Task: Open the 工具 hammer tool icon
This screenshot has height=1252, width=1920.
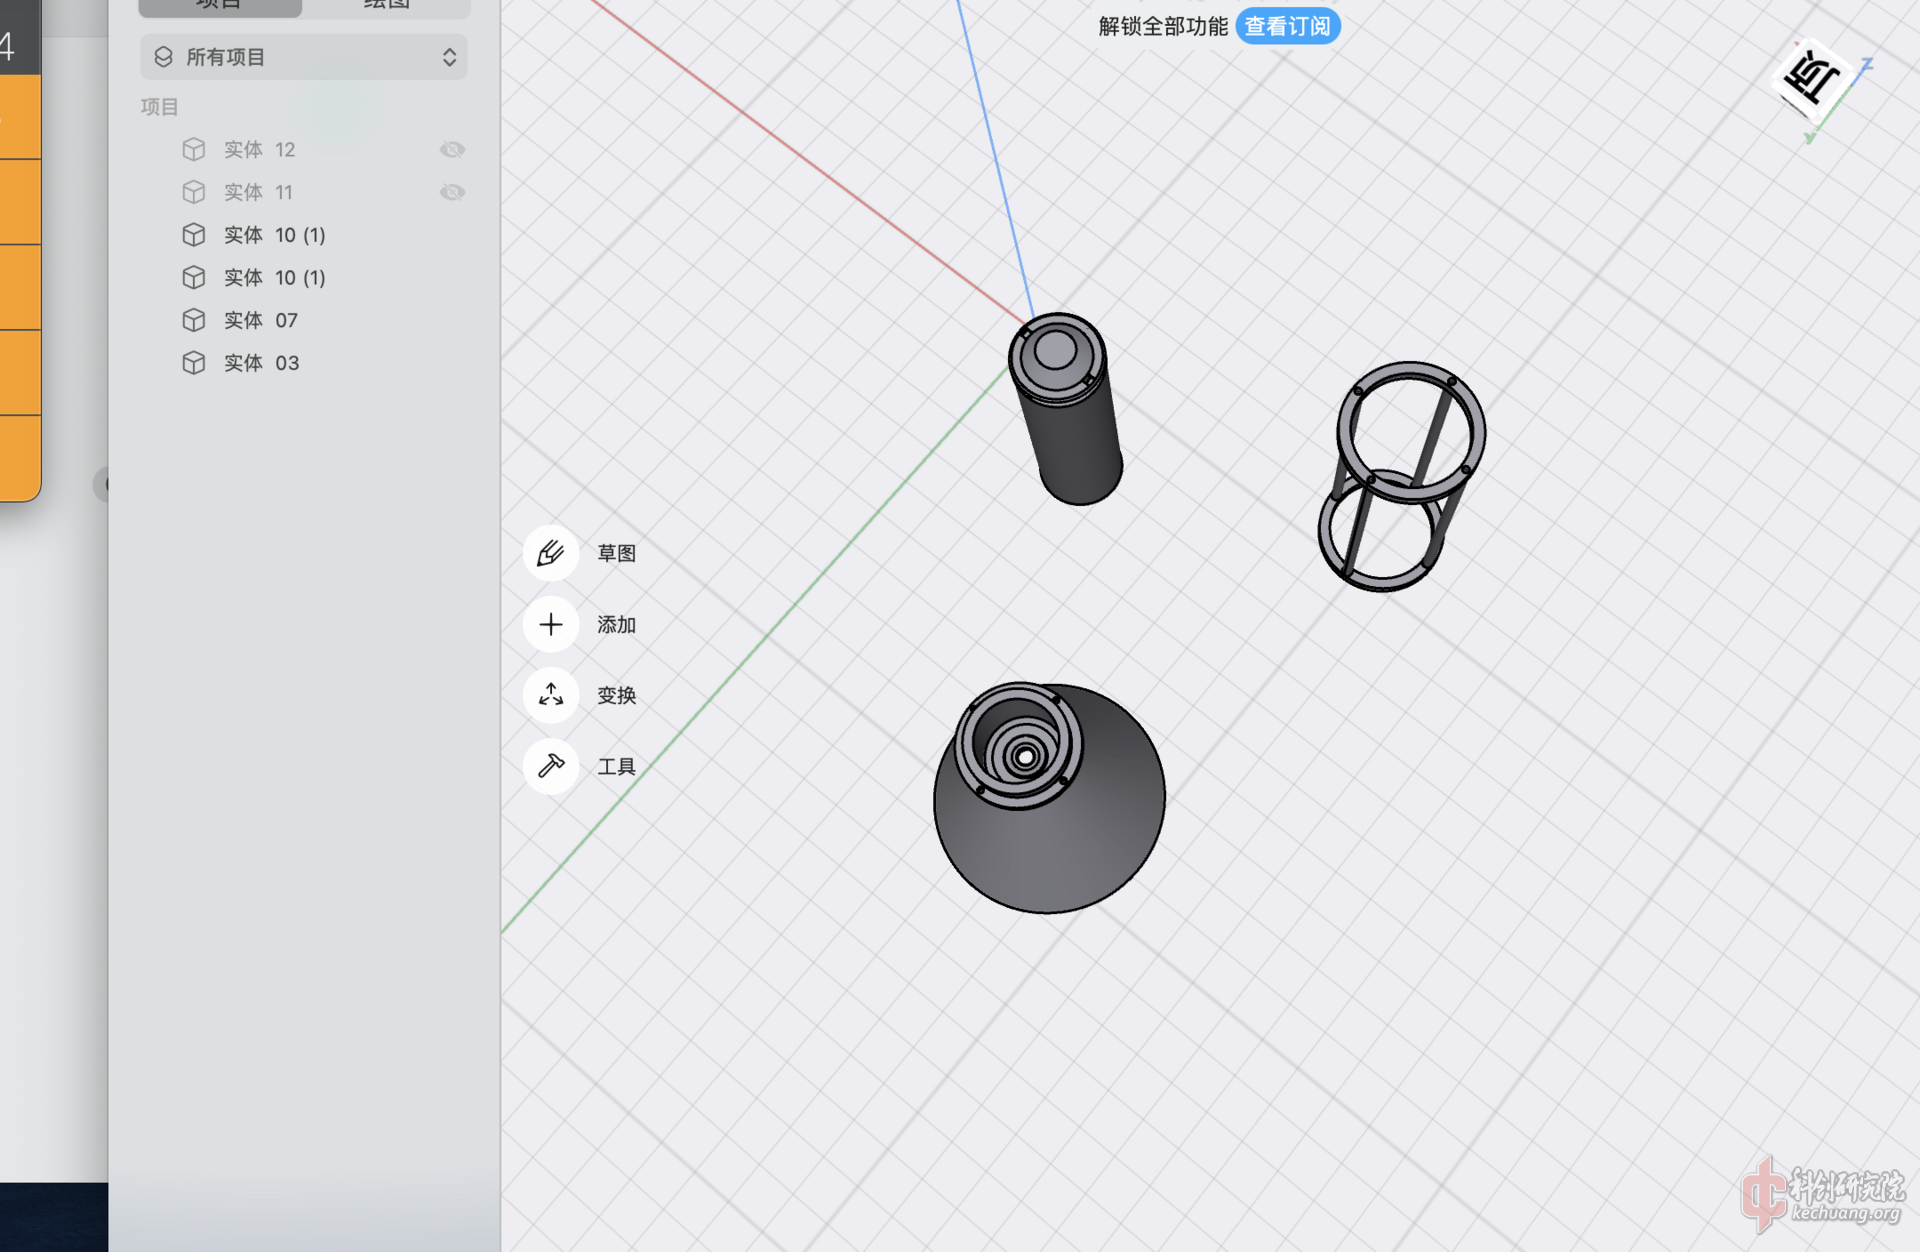Action: coord(551,766)
